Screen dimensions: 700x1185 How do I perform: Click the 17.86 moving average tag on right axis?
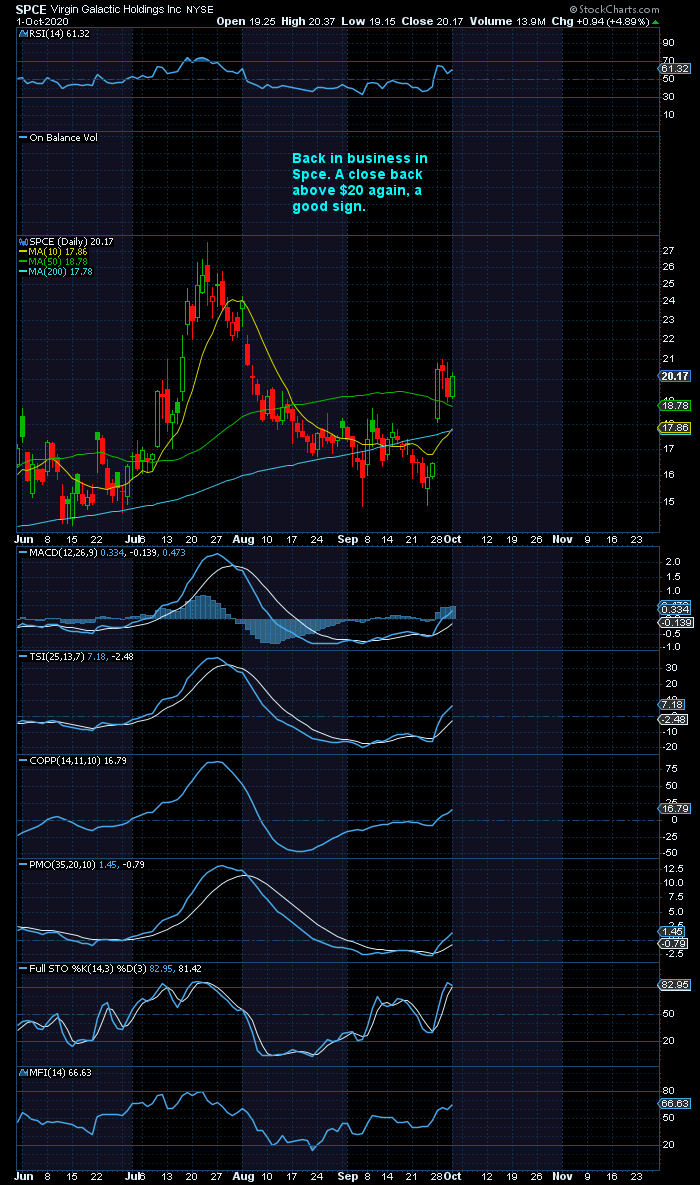pos(674,428)
